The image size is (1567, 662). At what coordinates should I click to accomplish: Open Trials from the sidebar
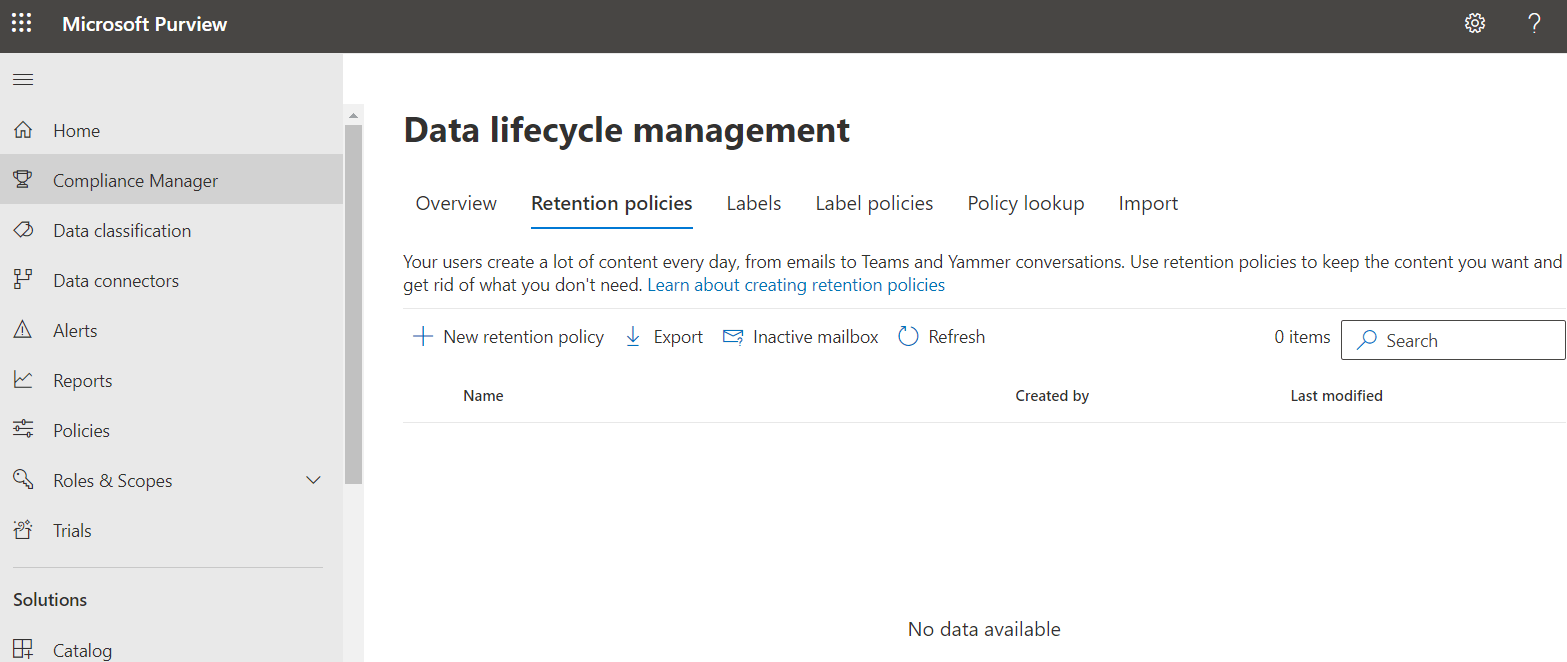(72, 530)
